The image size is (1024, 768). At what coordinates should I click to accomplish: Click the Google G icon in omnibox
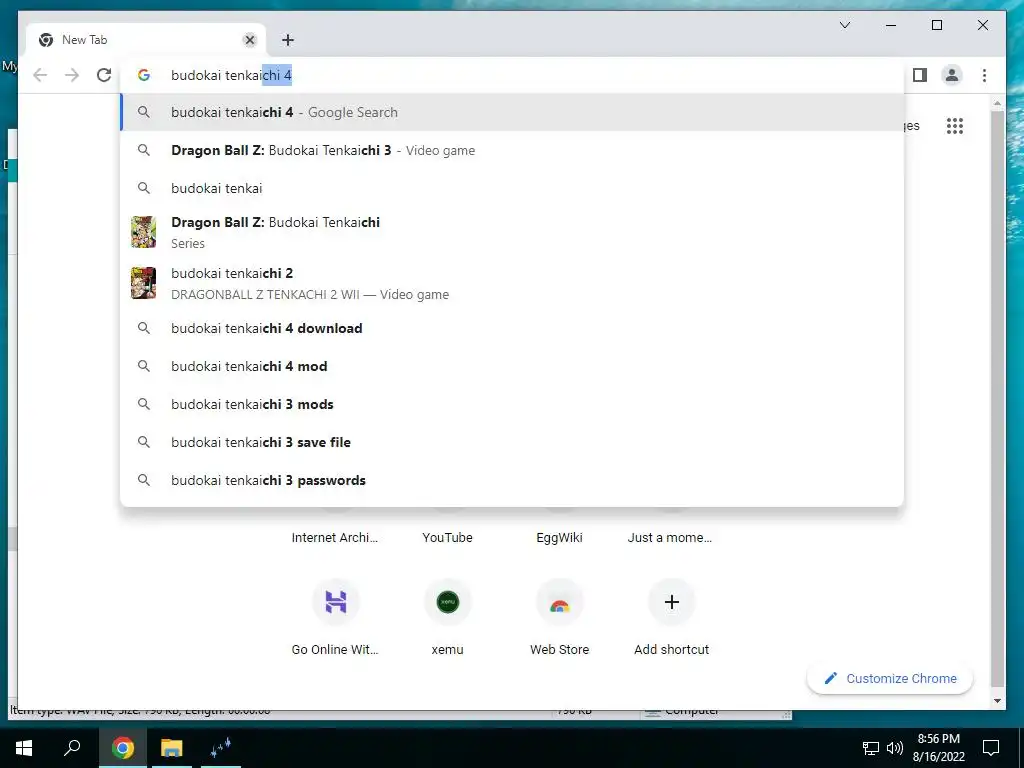tap(144, 75)
